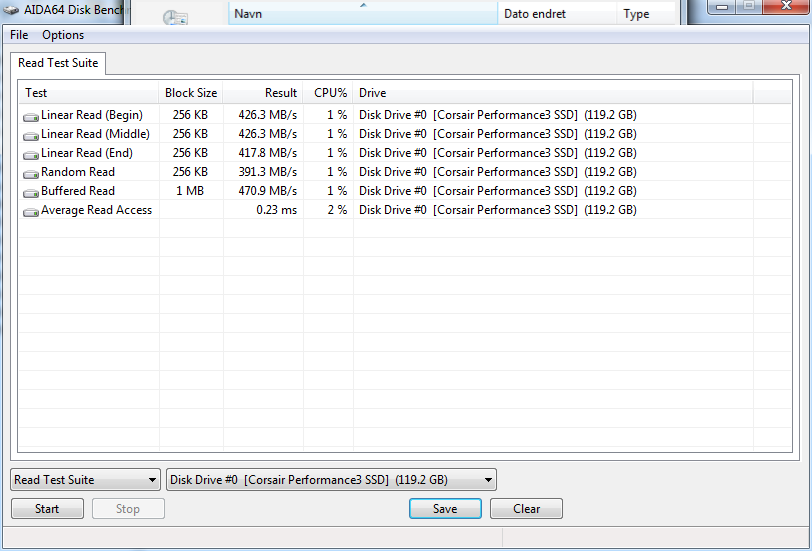Sort by the Block Size column header

[191, 93]
